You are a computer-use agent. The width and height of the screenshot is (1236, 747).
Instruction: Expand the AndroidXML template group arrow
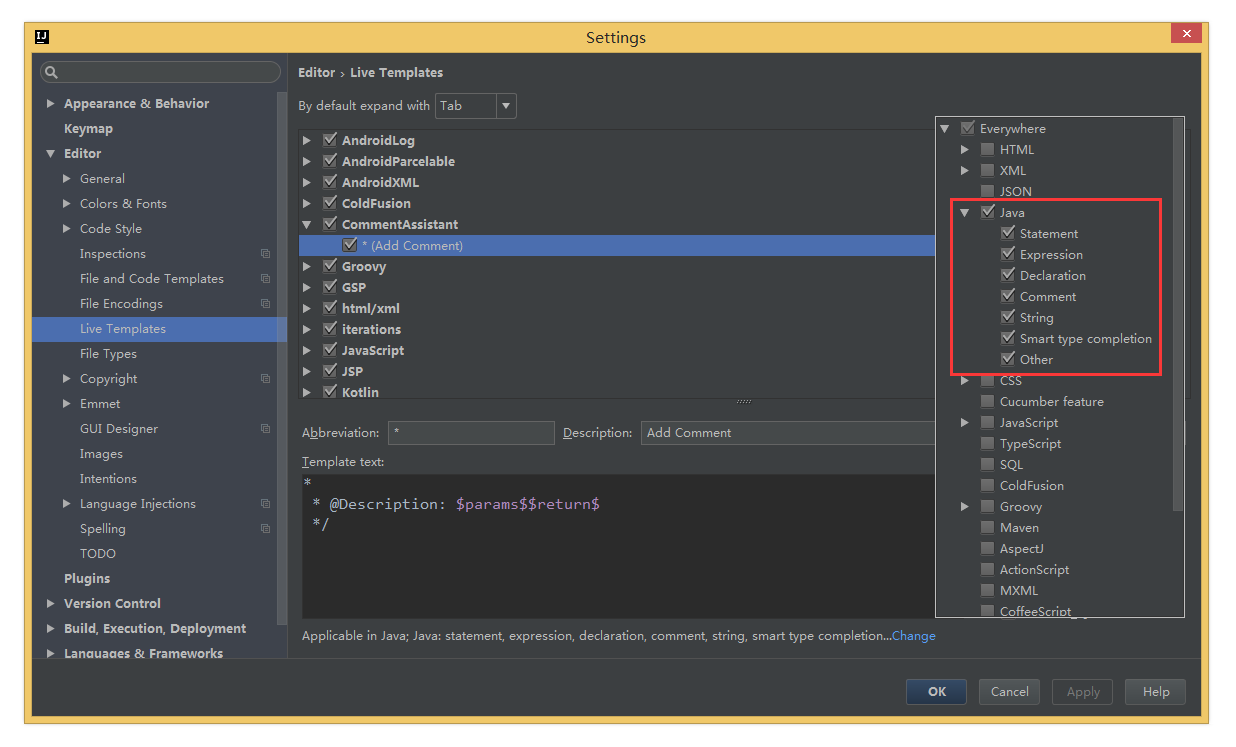pyautogui.click(x=307, y=183)
